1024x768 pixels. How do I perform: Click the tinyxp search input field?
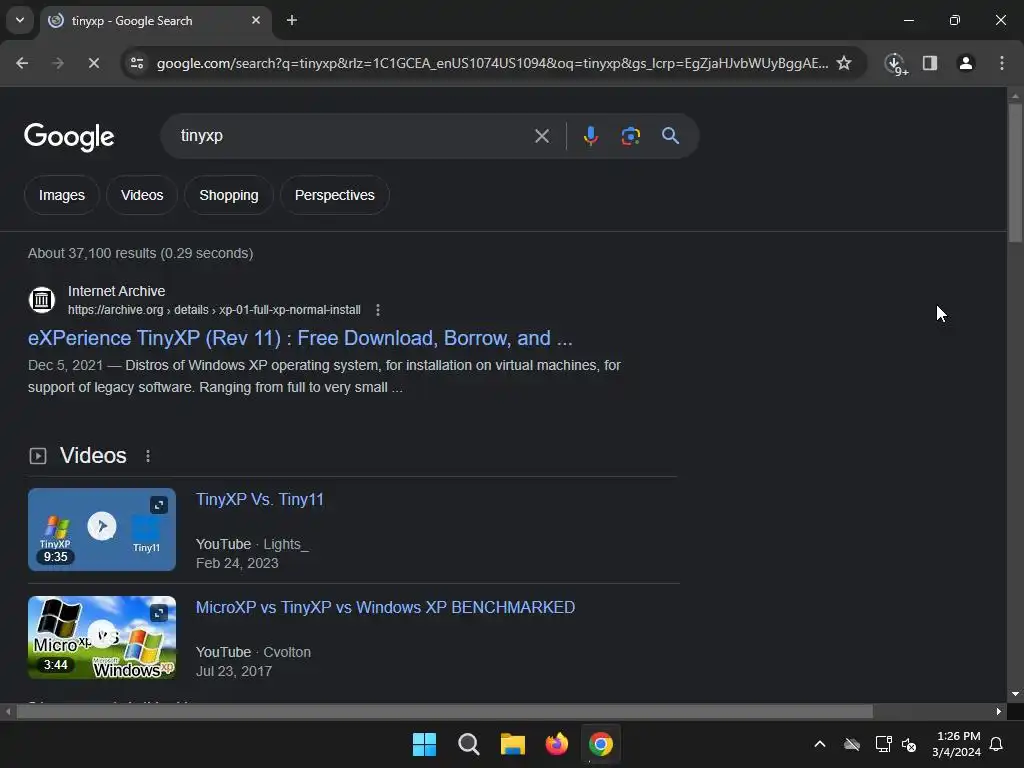[353, 136]
